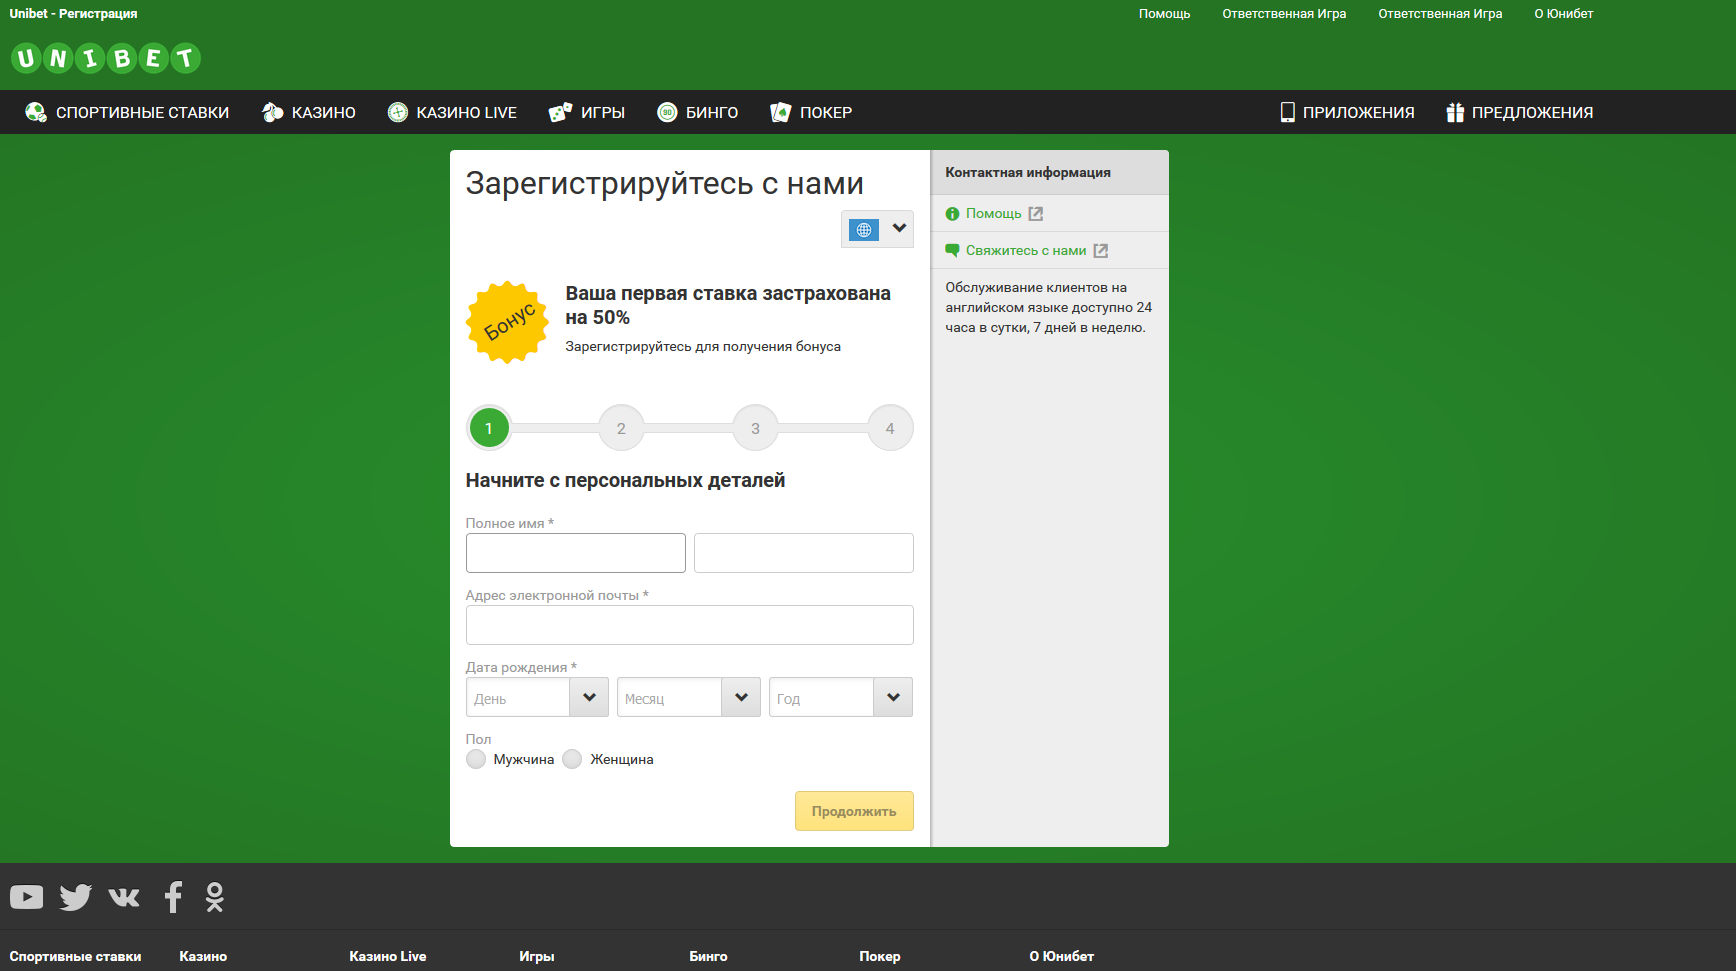Click the footer Спортивные ставки link
The height and width of the screenshot is (971, 1736).
click(x=75, y=956)
